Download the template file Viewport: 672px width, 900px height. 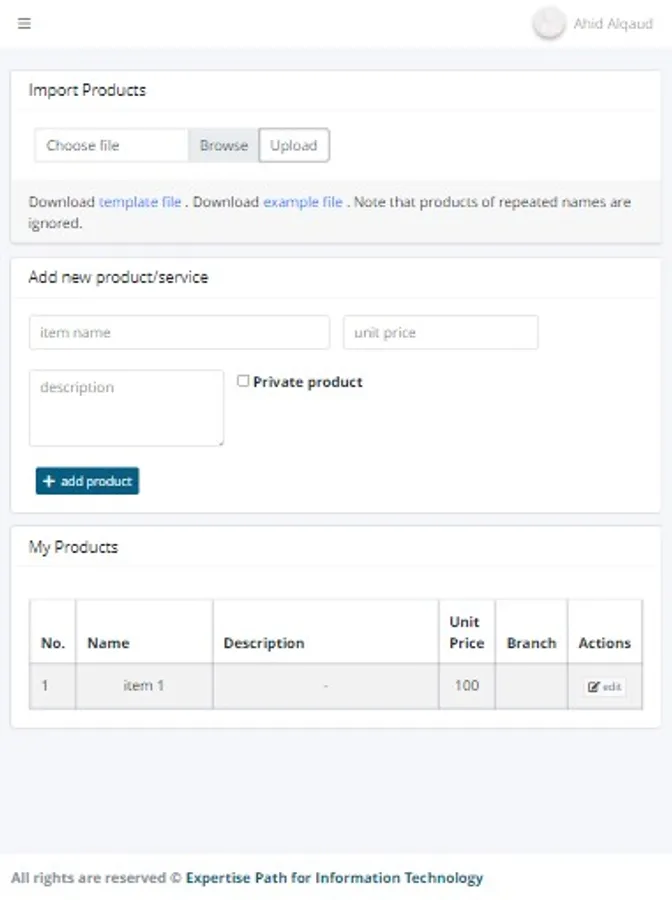140,202
